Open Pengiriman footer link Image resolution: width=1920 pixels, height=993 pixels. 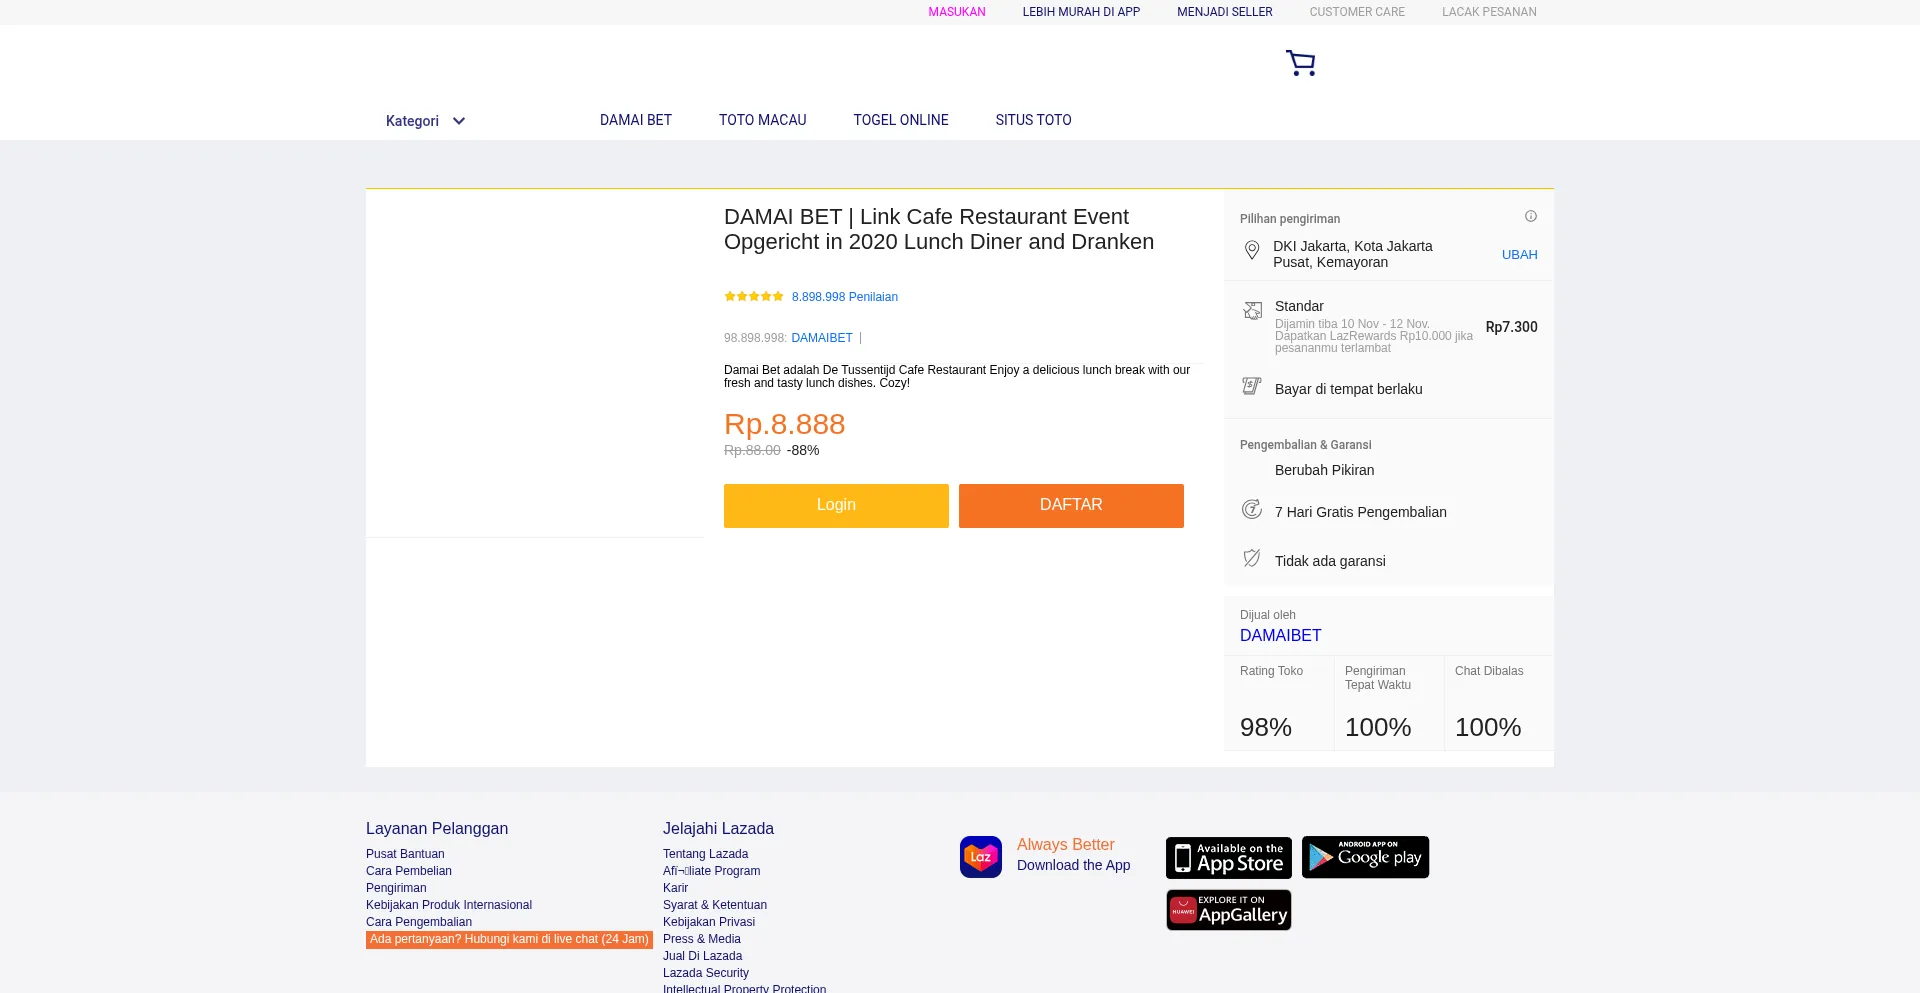pyautogui.click(x=396, y=888)
